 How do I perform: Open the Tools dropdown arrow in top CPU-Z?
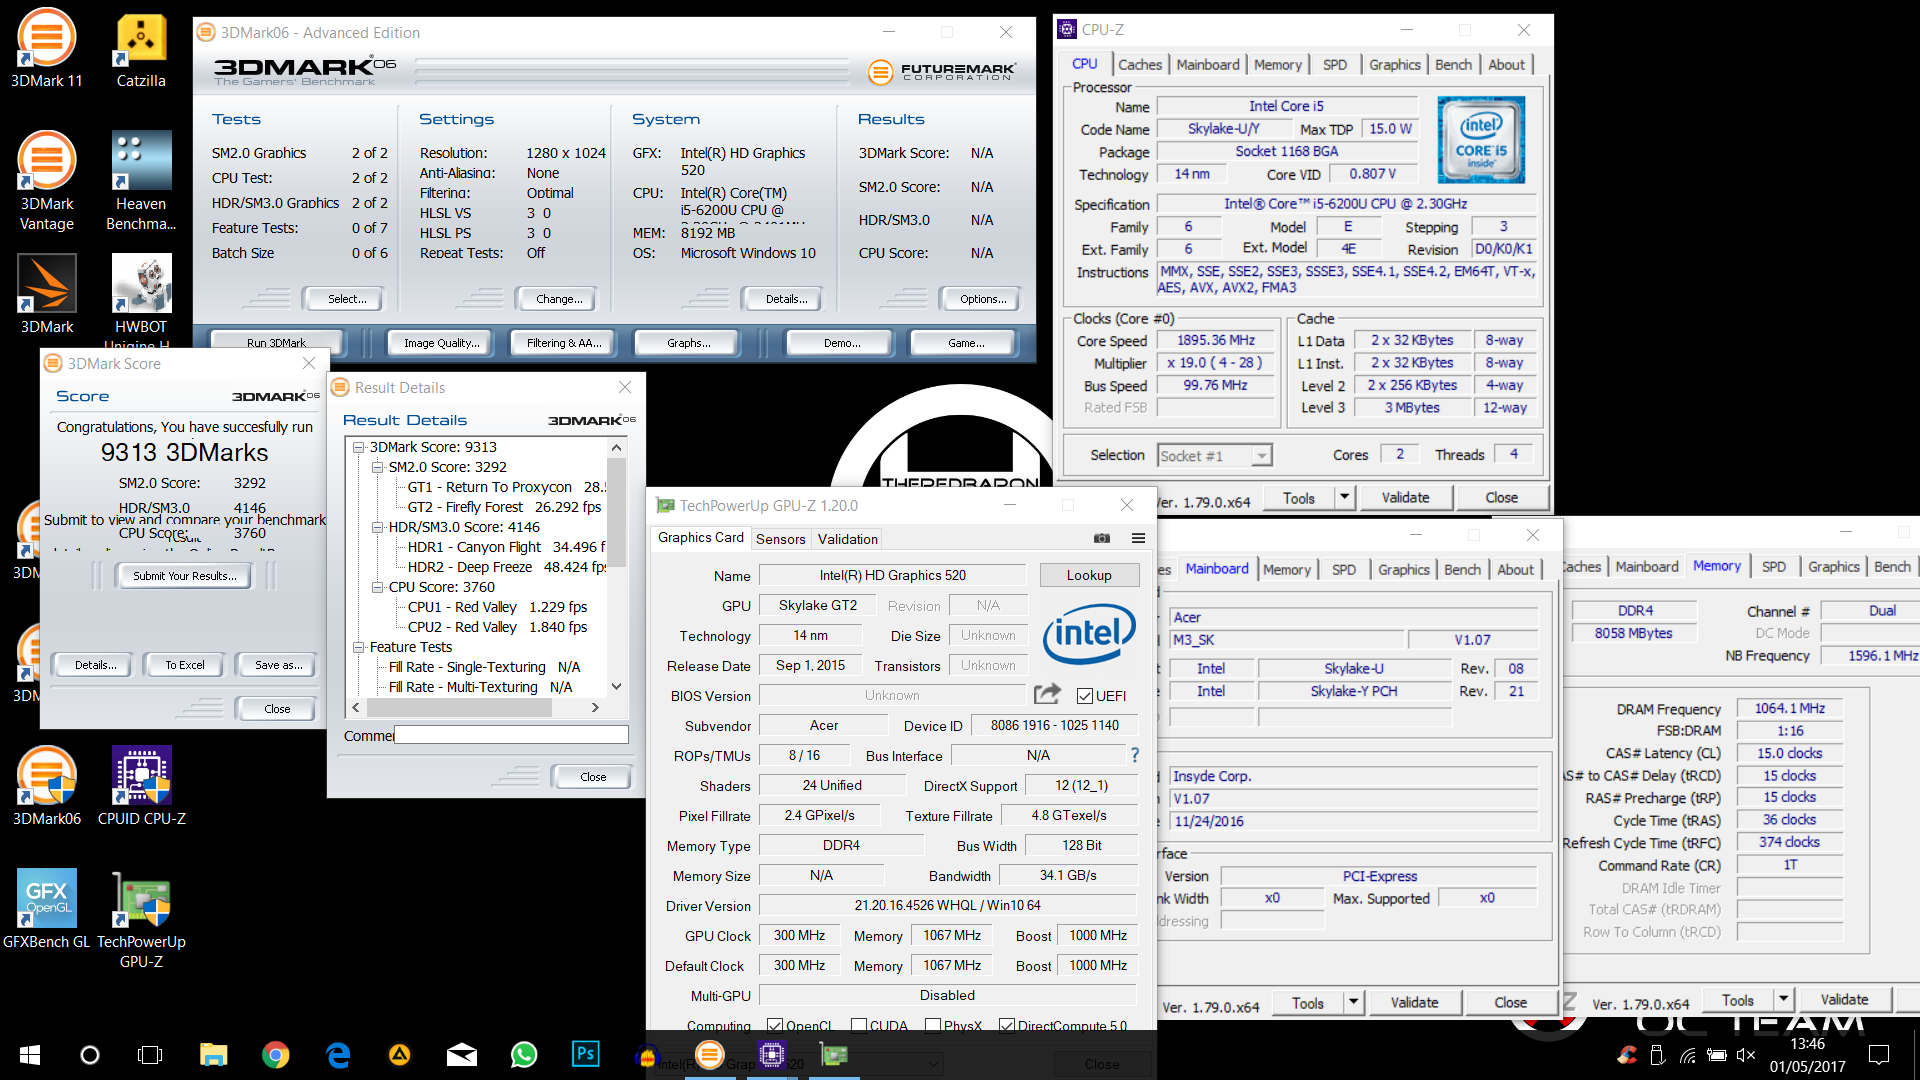pyautogui.click(x=1345, y=497)
